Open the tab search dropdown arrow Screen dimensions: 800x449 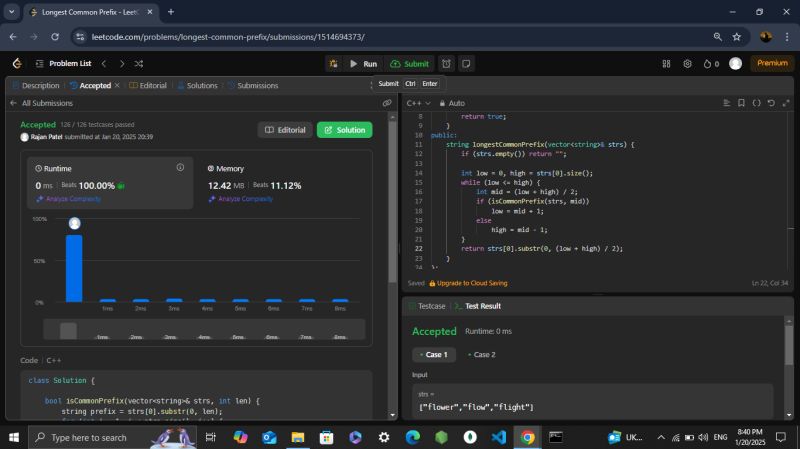11,12
